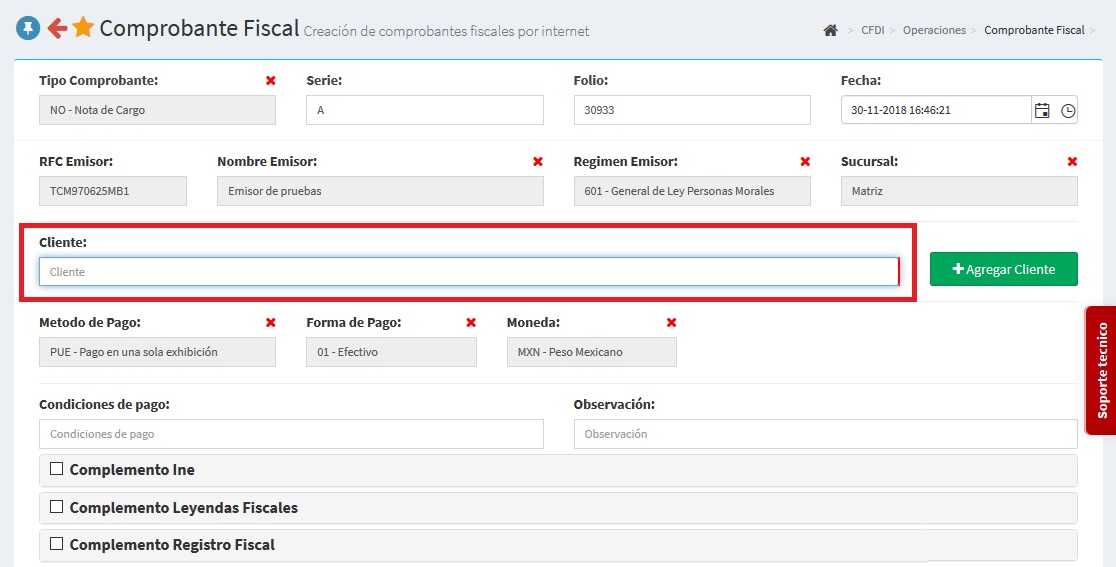This screenshot has width=1116, height=567.
Task: Clear Tipo Comprobante with red X
Action: 271,80
